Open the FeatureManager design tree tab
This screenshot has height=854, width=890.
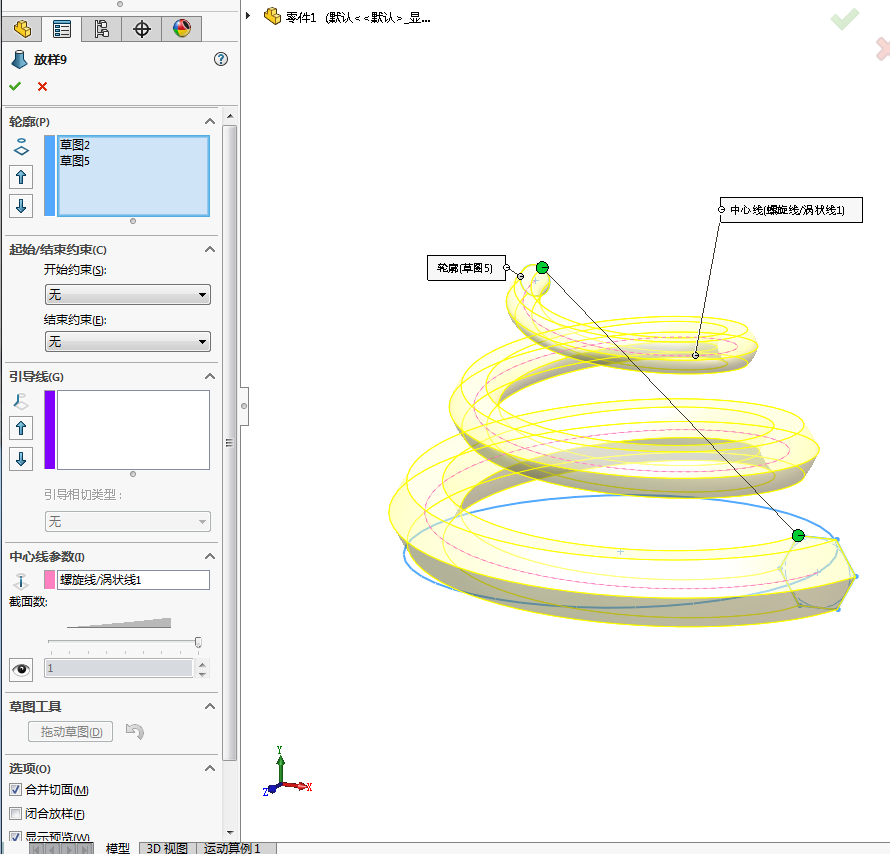[x=22, y=29]
